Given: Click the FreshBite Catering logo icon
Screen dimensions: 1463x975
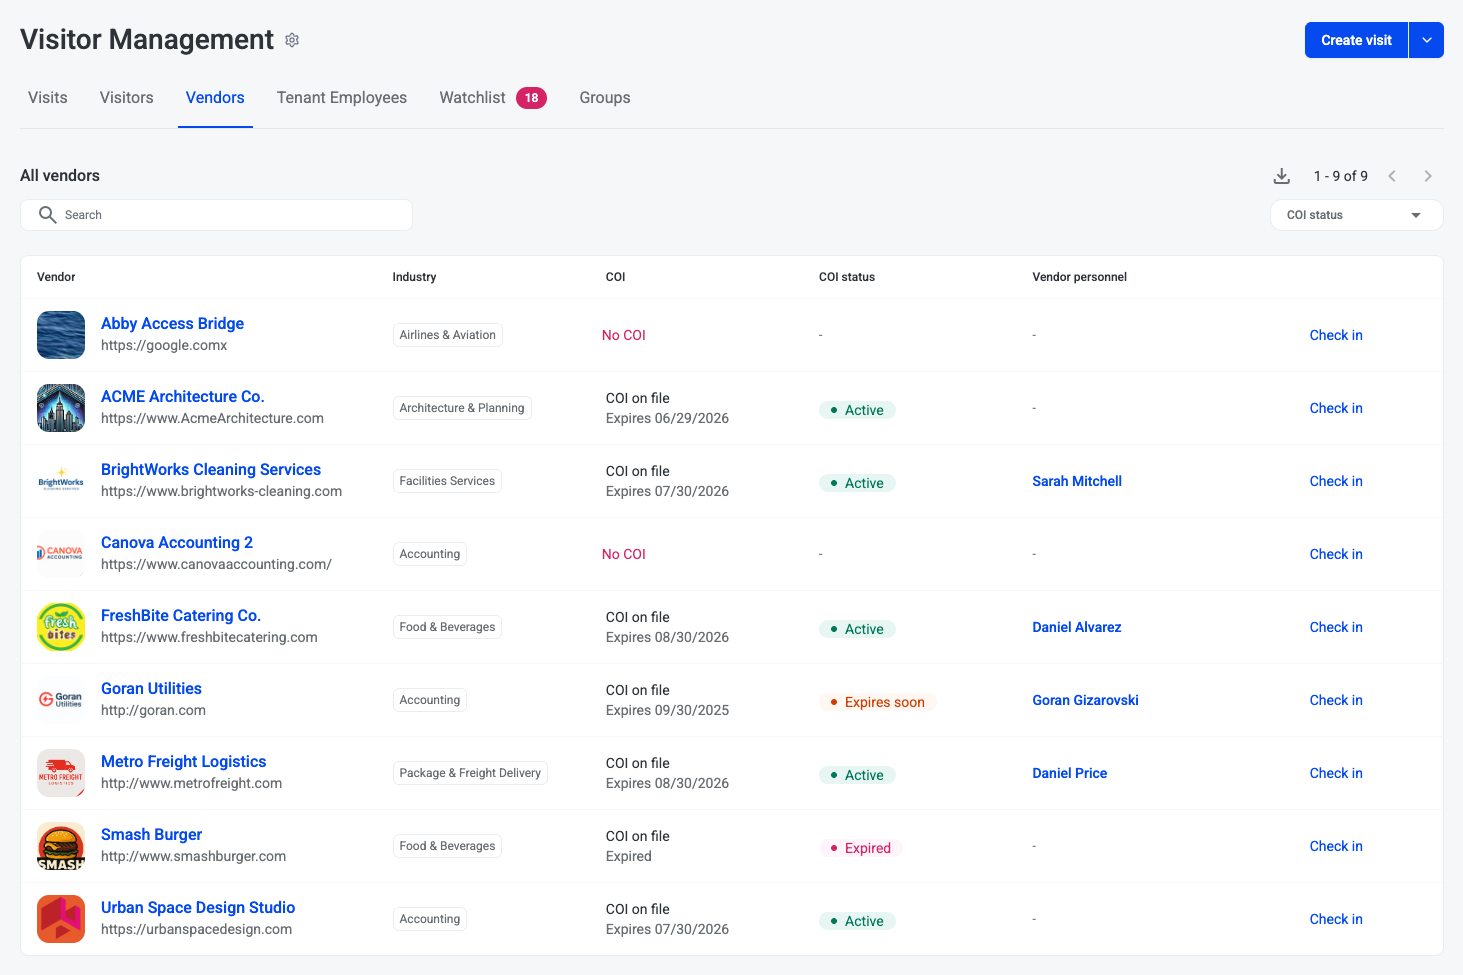Looking at the screenshot, I should [x=61, y=627].
